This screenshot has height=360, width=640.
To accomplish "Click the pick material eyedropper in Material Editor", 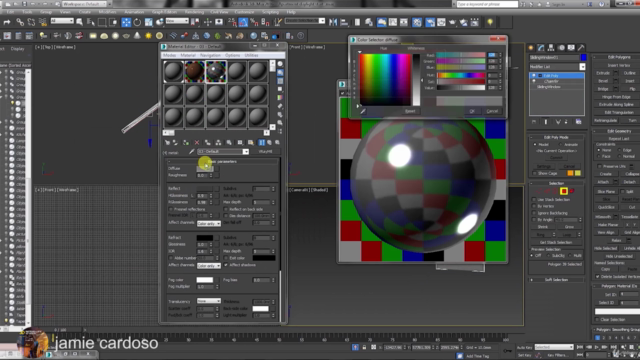I will pos(191,151).
